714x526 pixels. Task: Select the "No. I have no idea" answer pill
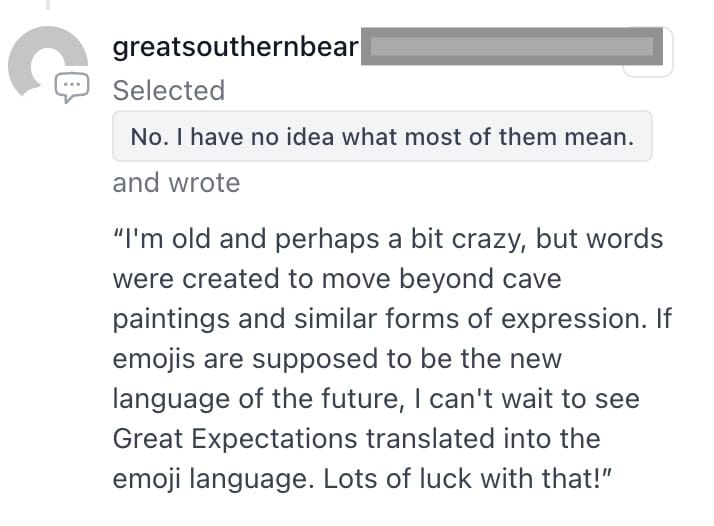[x=382, y=136]
